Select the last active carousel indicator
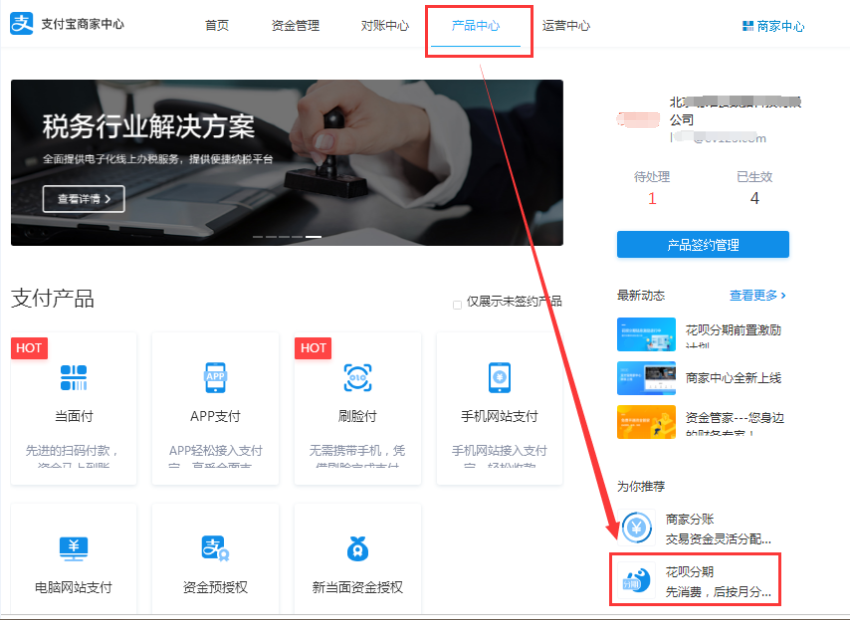 pyautogui.click(x=313, y=237)
